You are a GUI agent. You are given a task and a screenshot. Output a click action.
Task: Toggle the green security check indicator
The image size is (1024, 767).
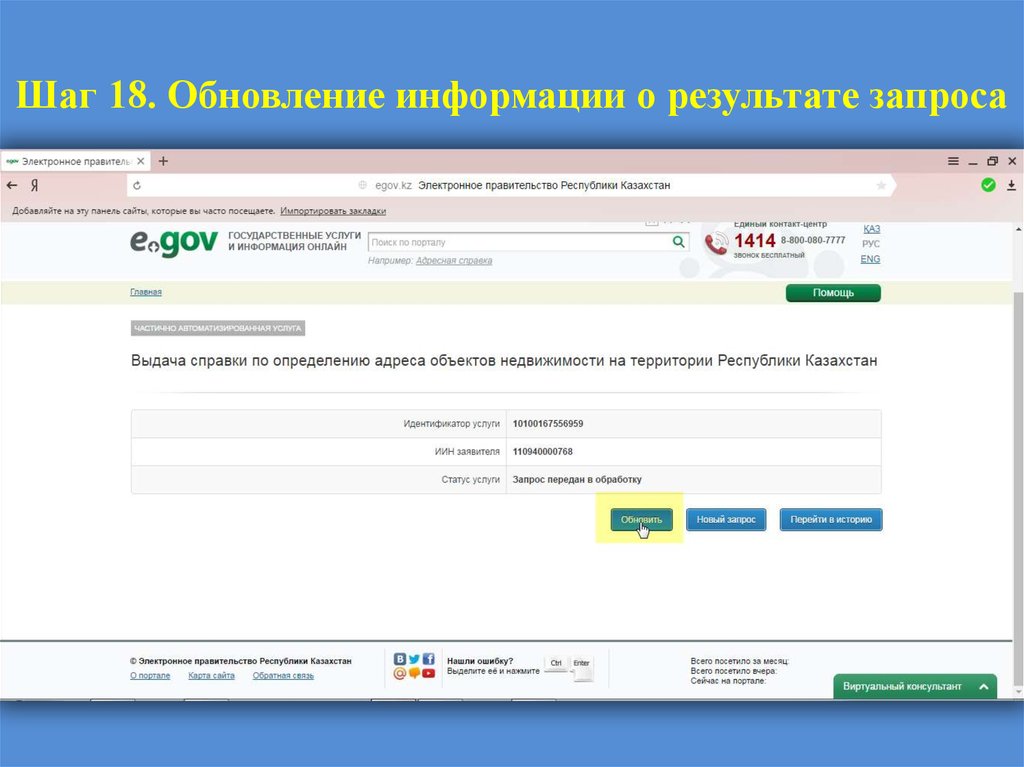point(986,185)
